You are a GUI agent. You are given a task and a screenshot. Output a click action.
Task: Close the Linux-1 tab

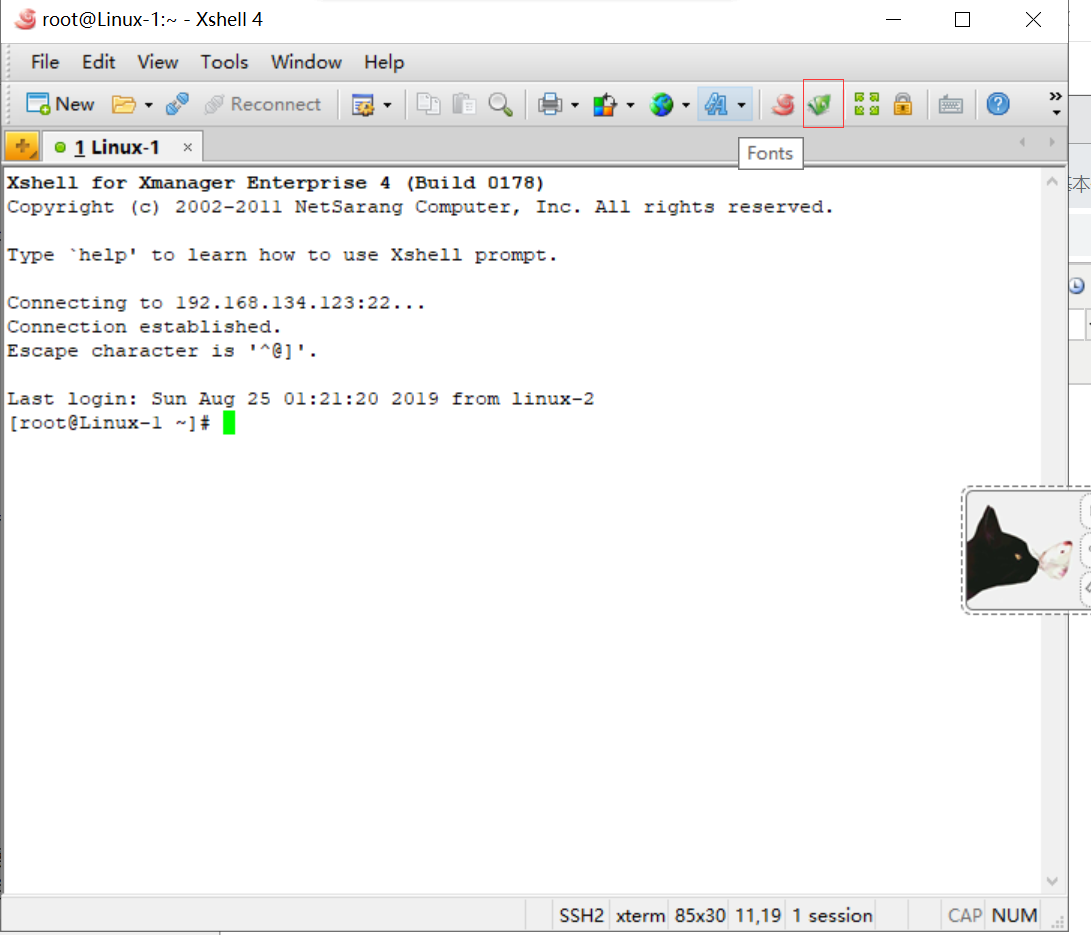[187, 147]
